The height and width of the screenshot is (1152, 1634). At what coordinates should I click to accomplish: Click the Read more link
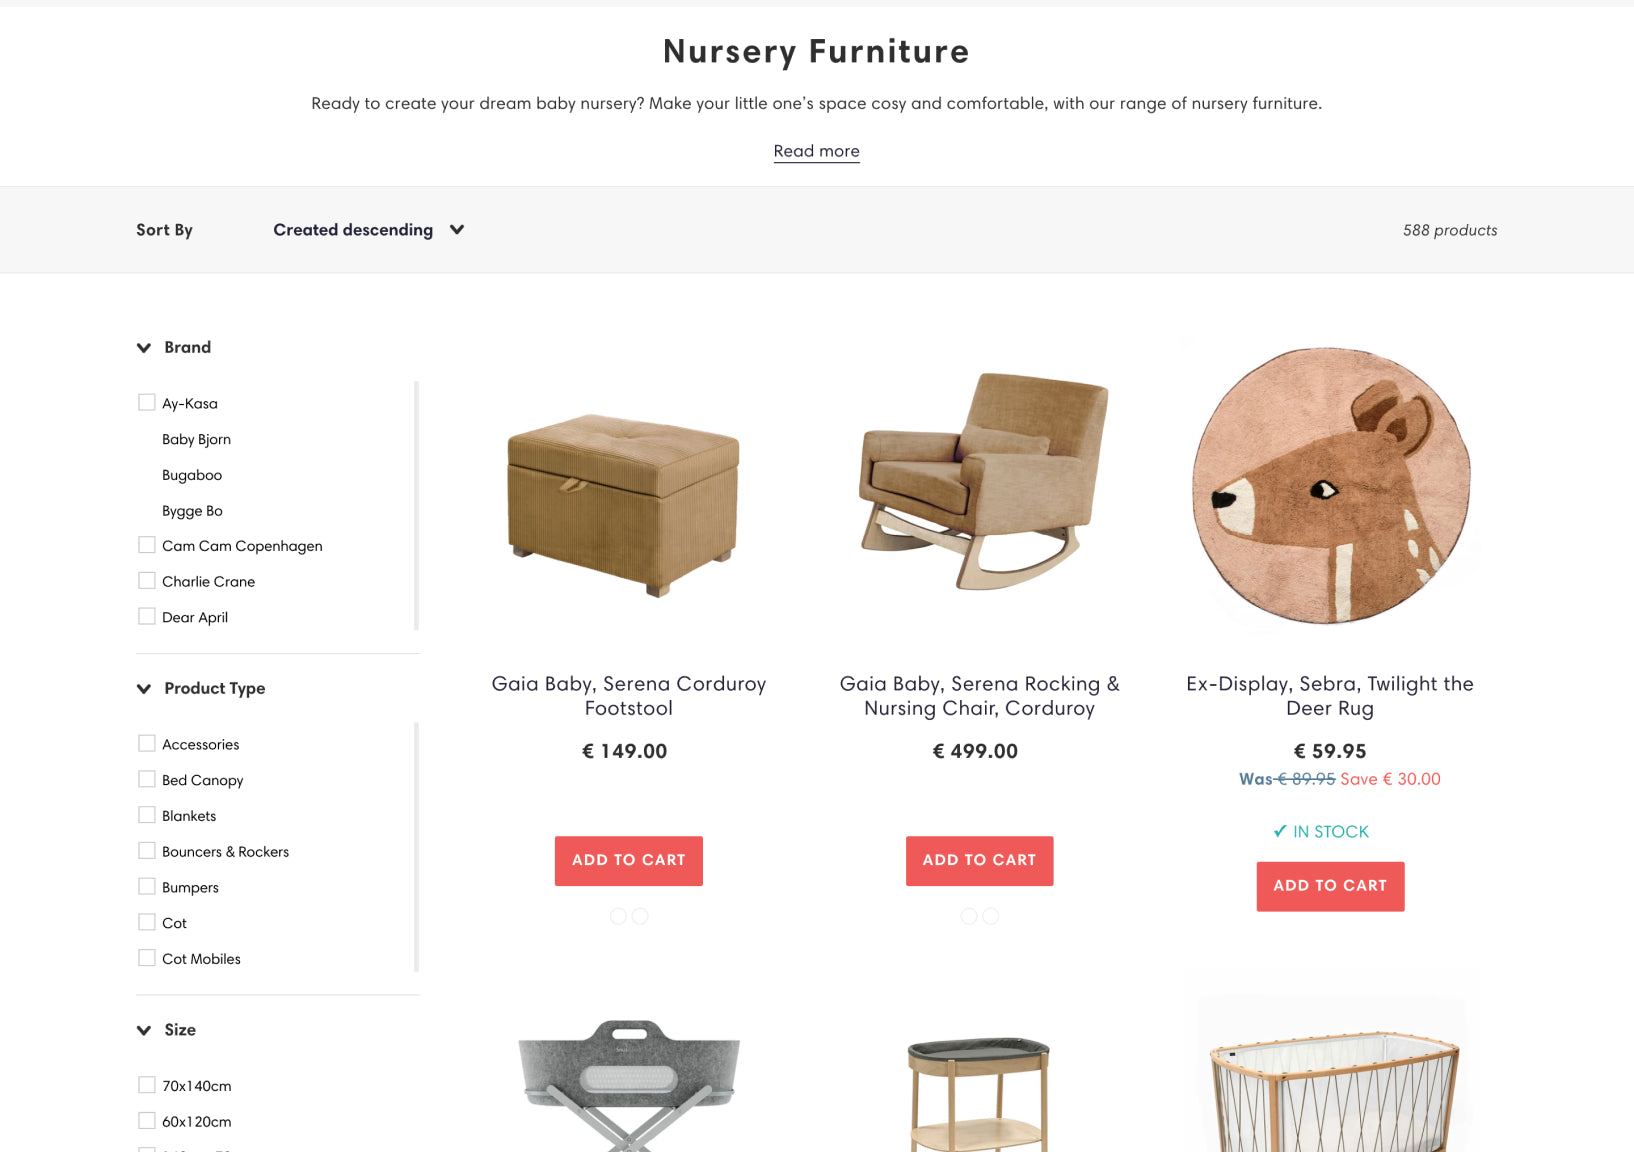816,151
